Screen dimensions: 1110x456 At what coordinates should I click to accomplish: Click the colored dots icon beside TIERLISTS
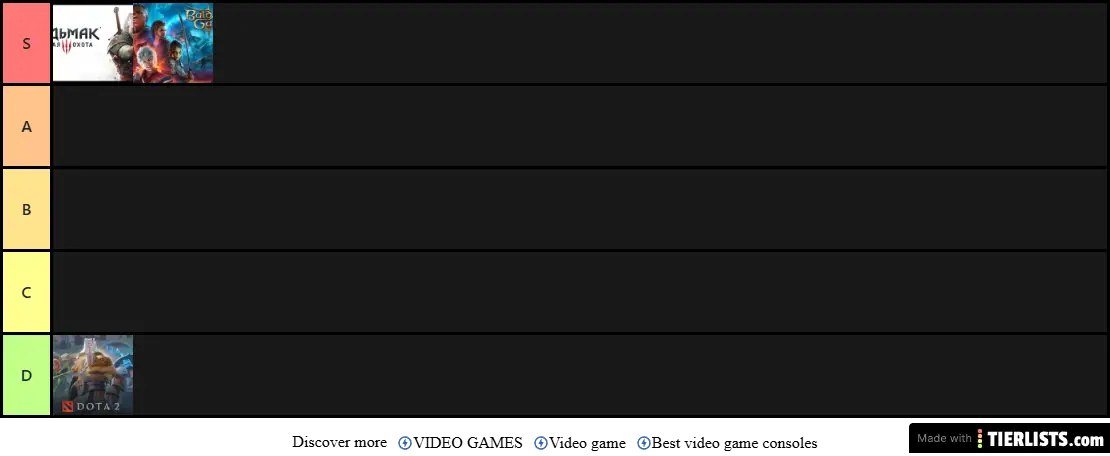tap(981, 439)
